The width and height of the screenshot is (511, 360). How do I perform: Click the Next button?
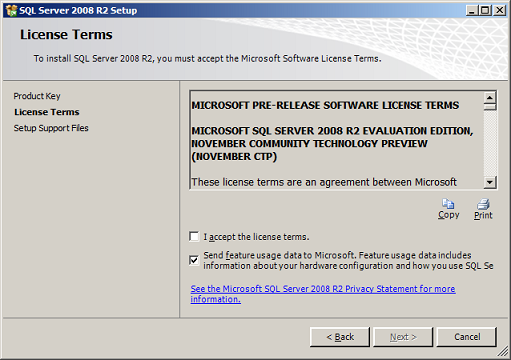(403, 337)
